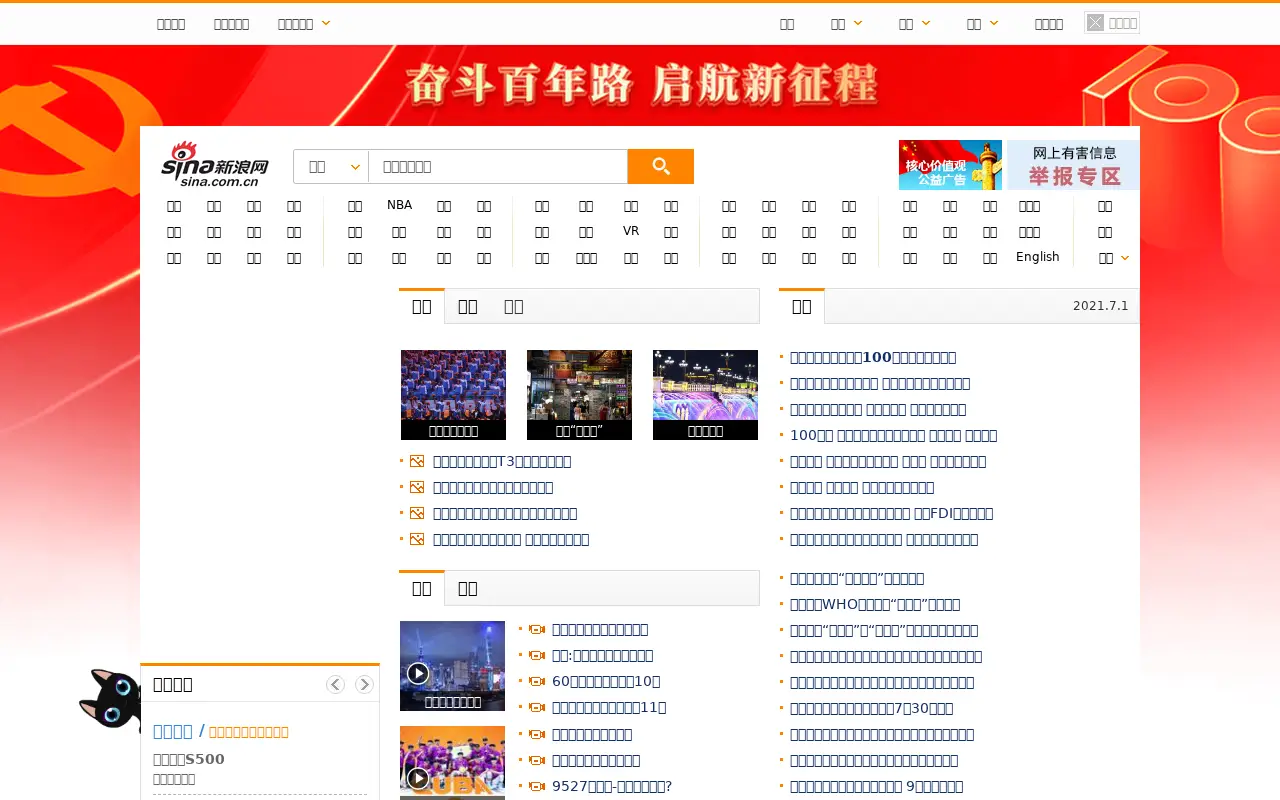The width and height of the screenshot is (1280, 800).
Task: Open the headline mentioning T3
Action: (x=502, y=461)
